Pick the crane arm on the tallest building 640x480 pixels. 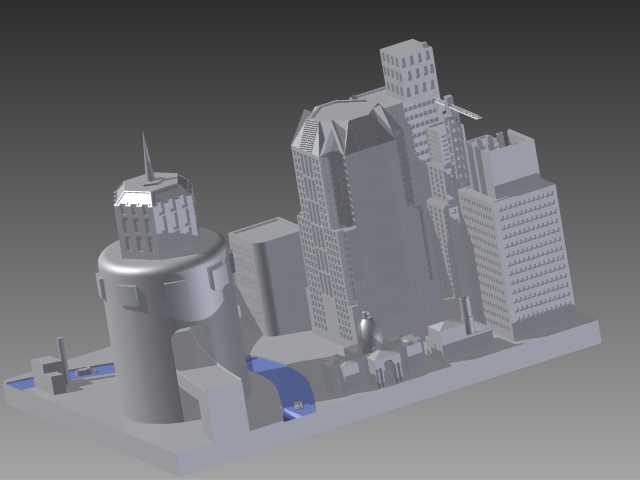[460, 108]
